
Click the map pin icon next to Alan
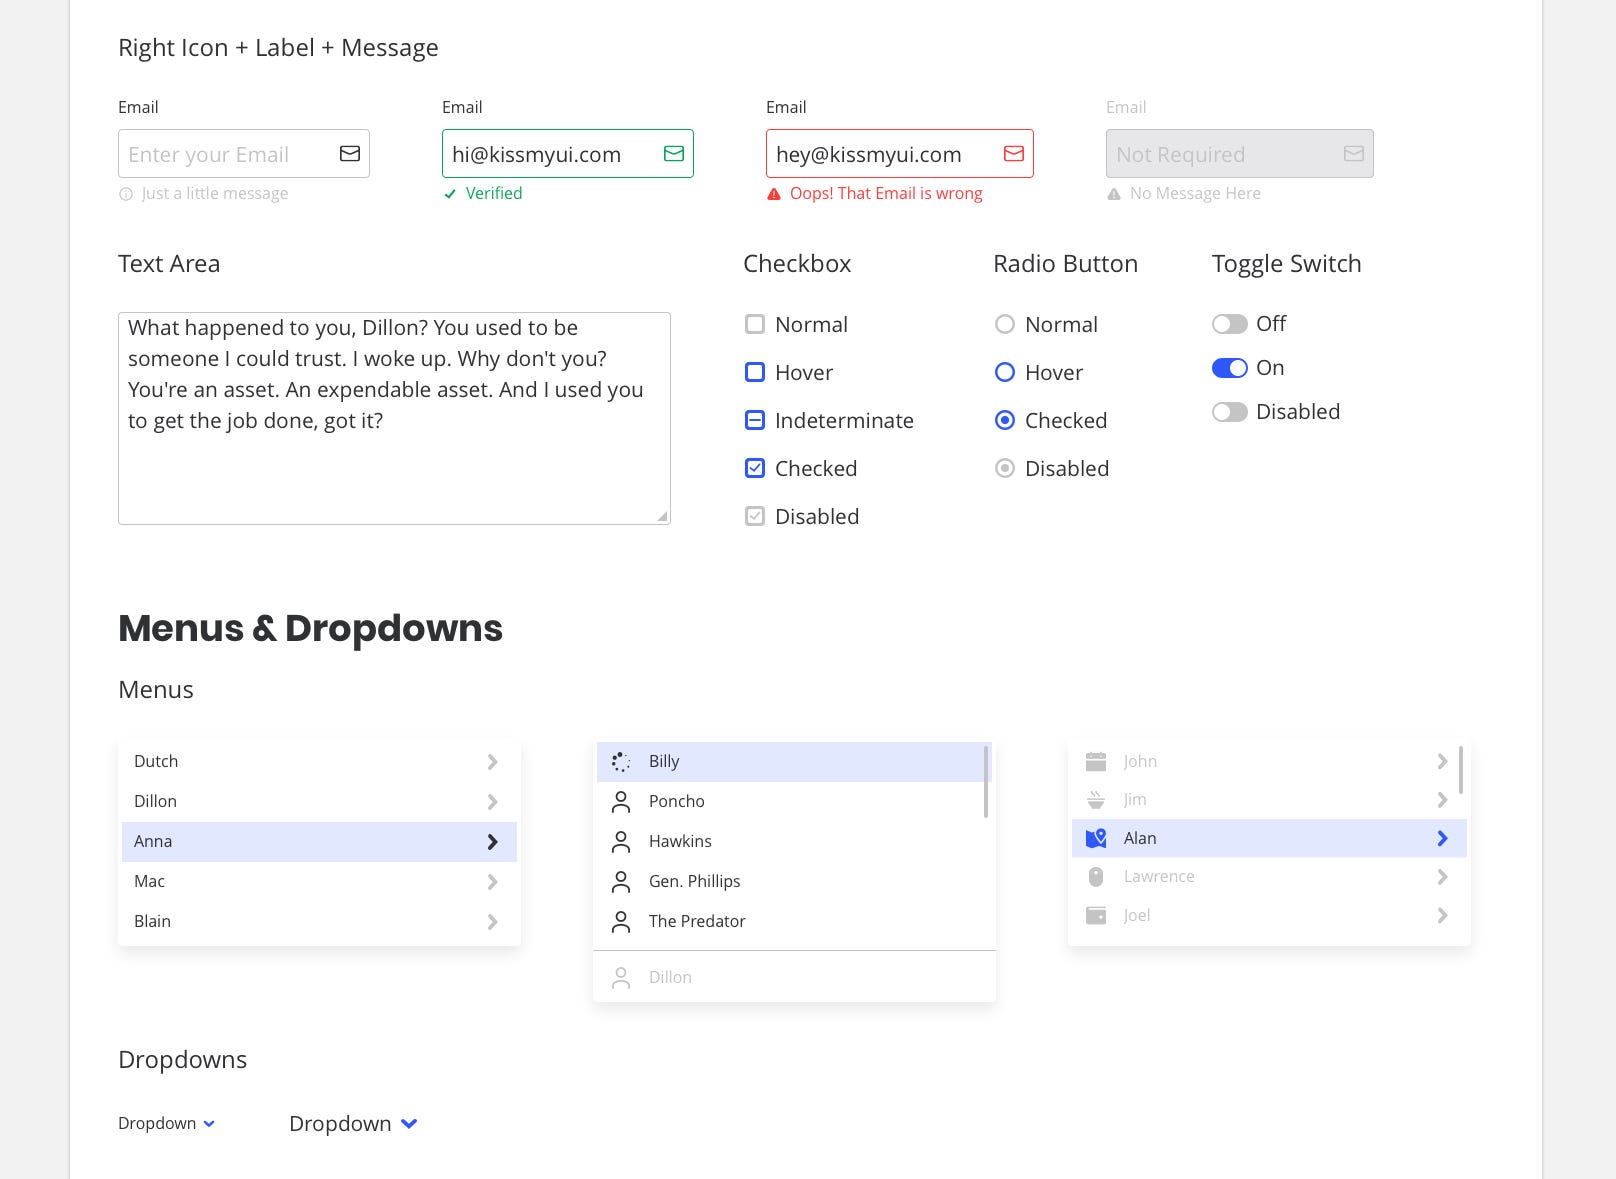(x=1096, y=838)
